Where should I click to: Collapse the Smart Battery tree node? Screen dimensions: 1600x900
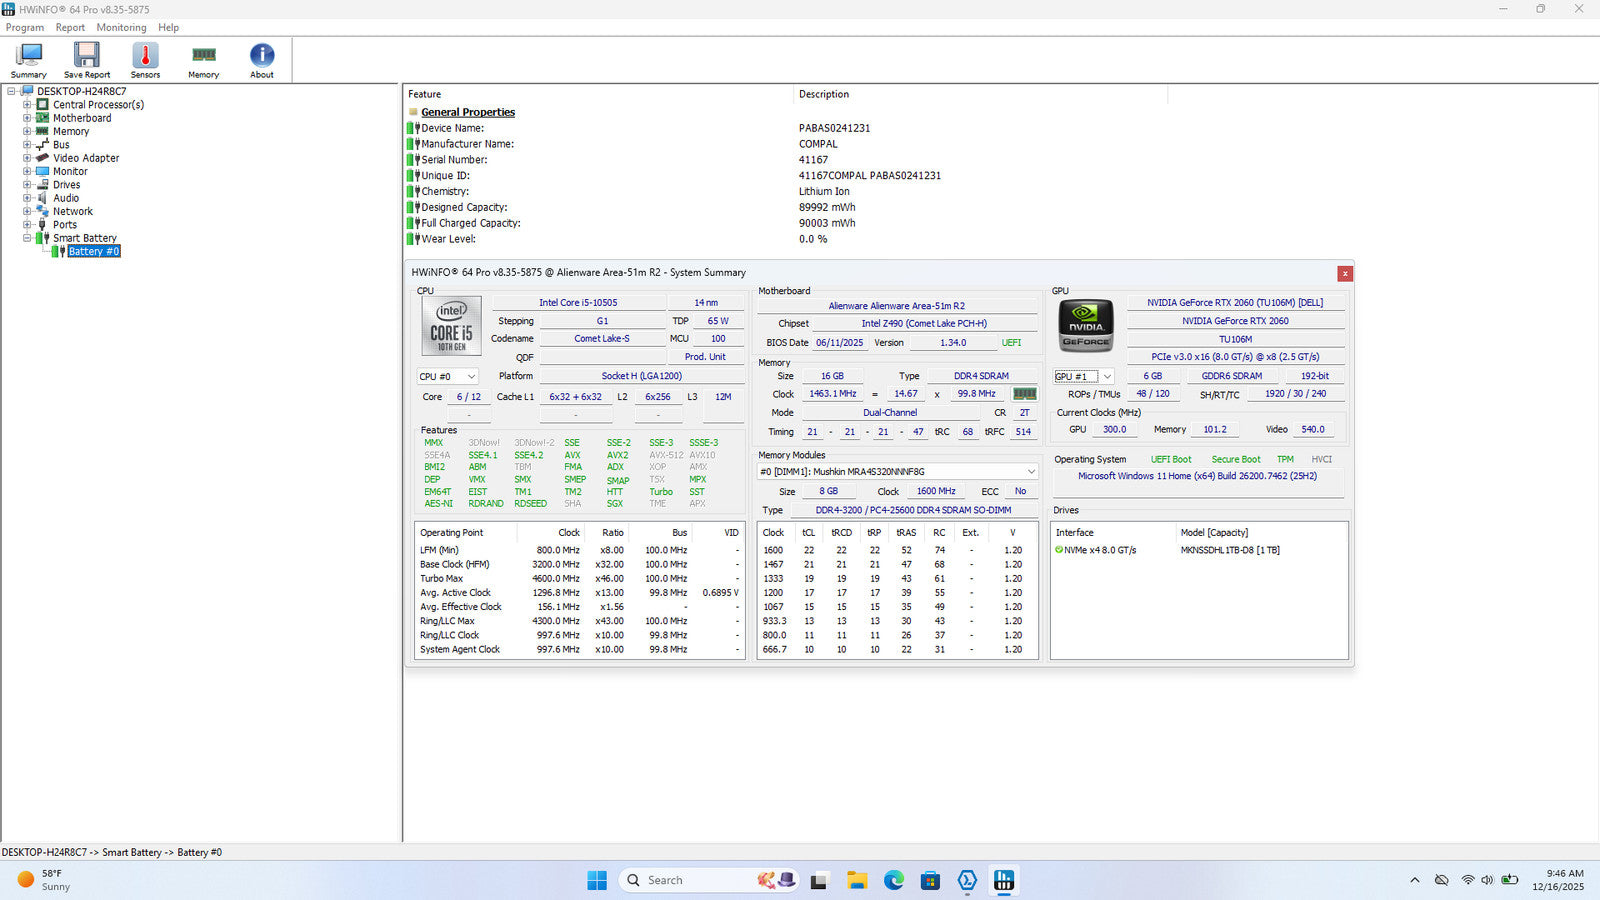[x=27, y=238]
